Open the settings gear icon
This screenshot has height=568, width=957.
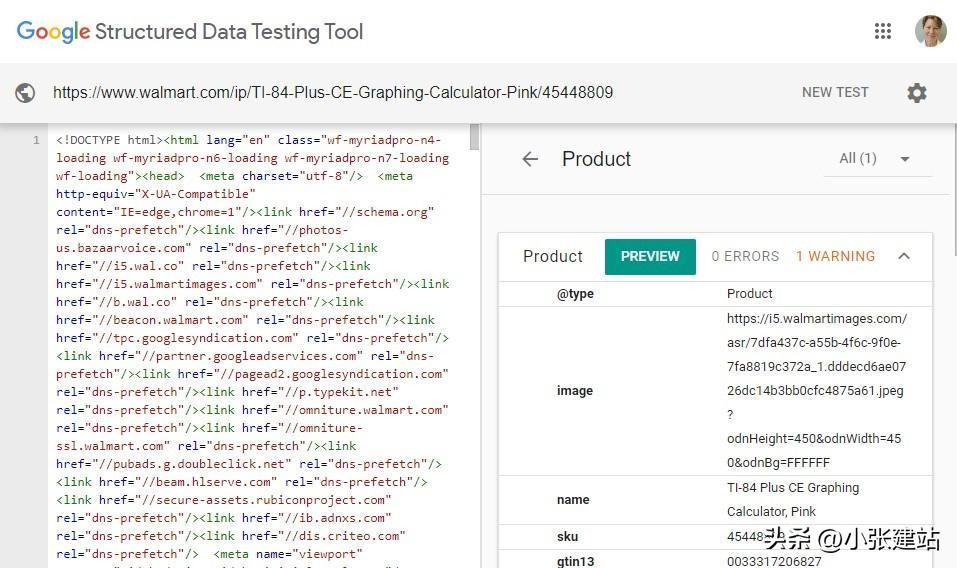tap(916, 93)
